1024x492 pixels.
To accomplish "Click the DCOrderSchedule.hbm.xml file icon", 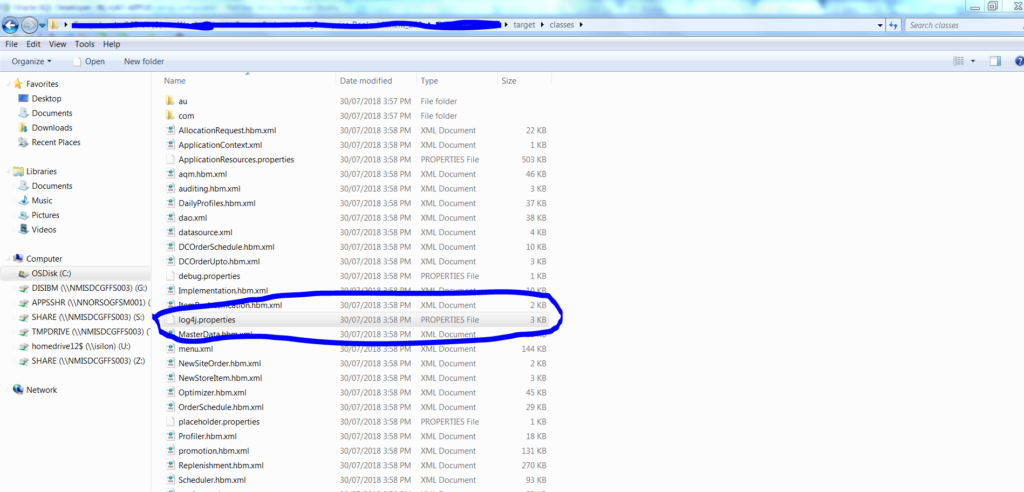I will click(x=170, y=247).
